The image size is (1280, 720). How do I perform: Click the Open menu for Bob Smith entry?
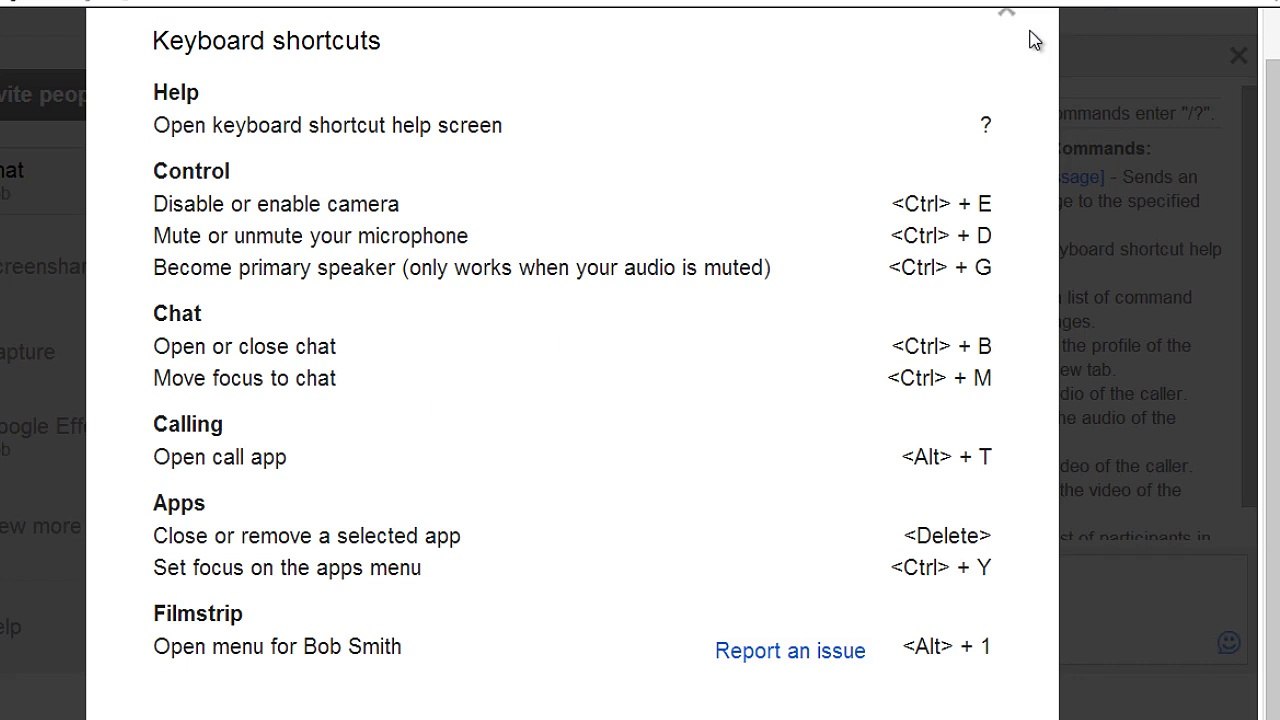277,647
